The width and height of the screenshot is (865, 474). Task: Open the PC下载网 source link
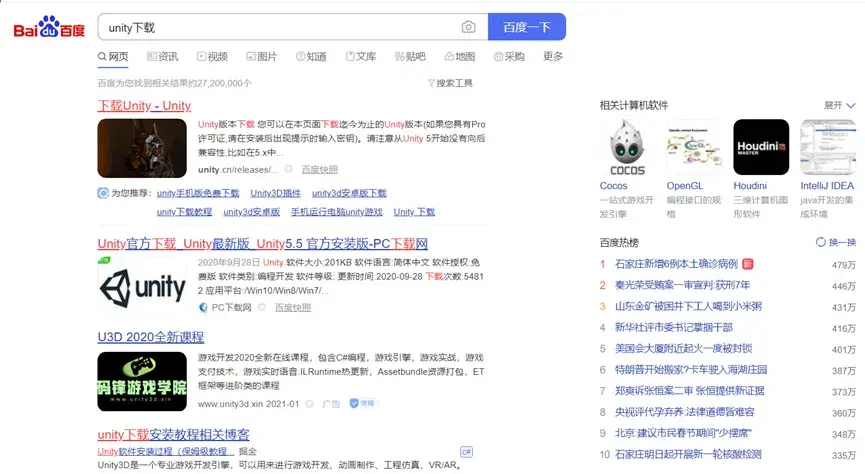pos(231,307)
